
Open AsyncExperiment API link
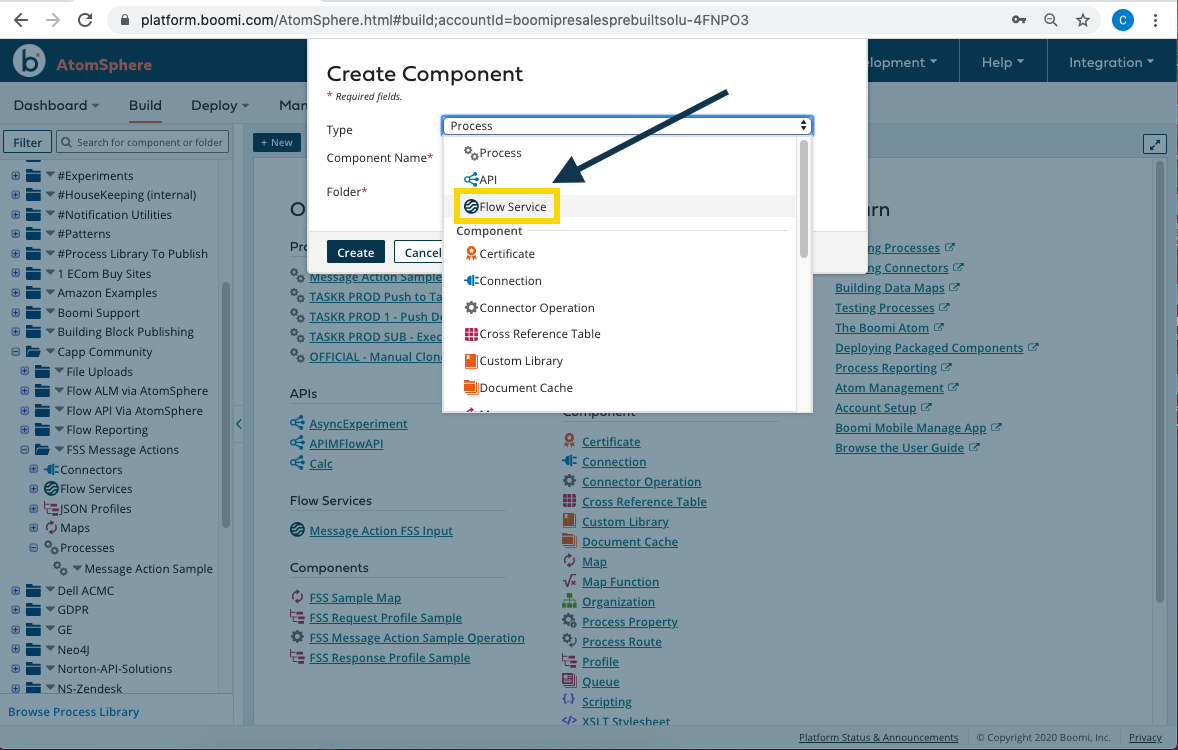pos(358,424)
